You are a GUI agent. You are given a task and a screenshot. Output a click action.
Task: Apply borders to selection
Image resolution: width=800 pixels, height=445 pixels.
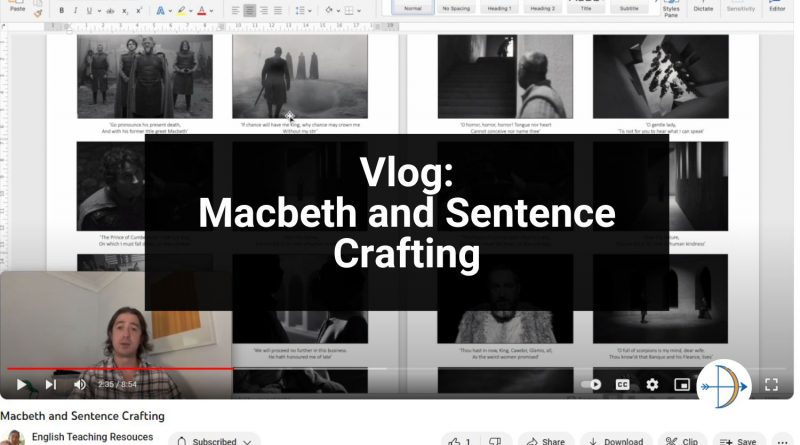pyautogui.click(x=349, y=10)
